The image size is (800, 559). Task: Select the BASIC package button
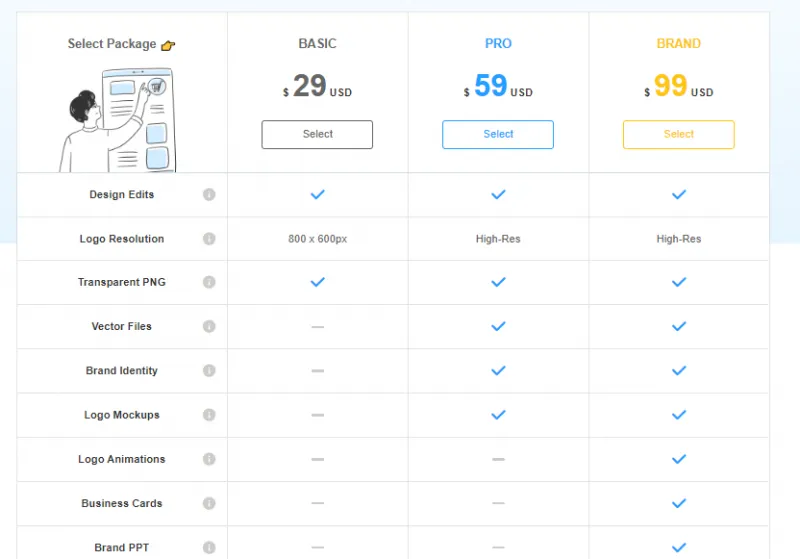coord(317,134)
